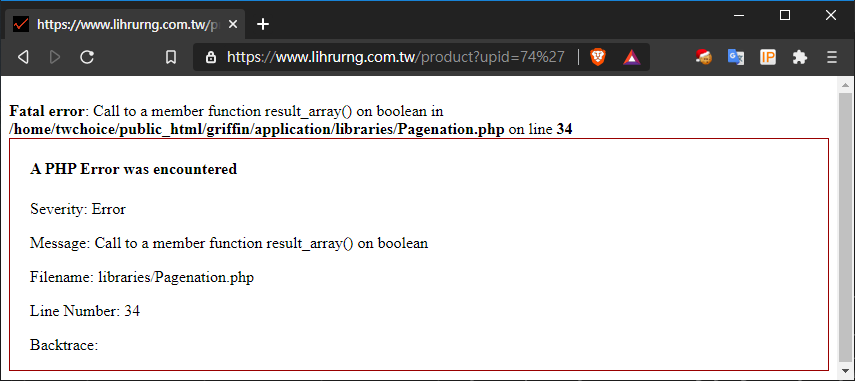Viewport: 855px width, 381px height.
Task: Maximize the browser window
Action: 785,15
